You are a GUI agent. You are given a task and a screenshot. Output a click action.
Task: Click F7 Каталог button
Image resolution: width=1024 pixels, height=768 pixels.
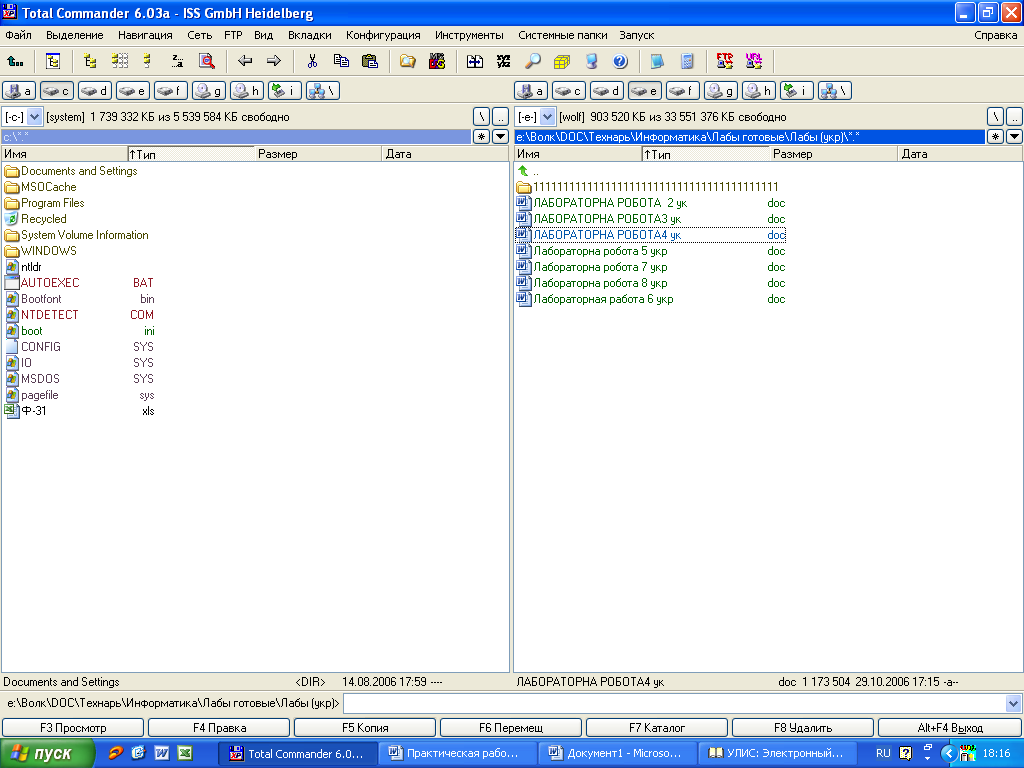[x=657, y=728]
